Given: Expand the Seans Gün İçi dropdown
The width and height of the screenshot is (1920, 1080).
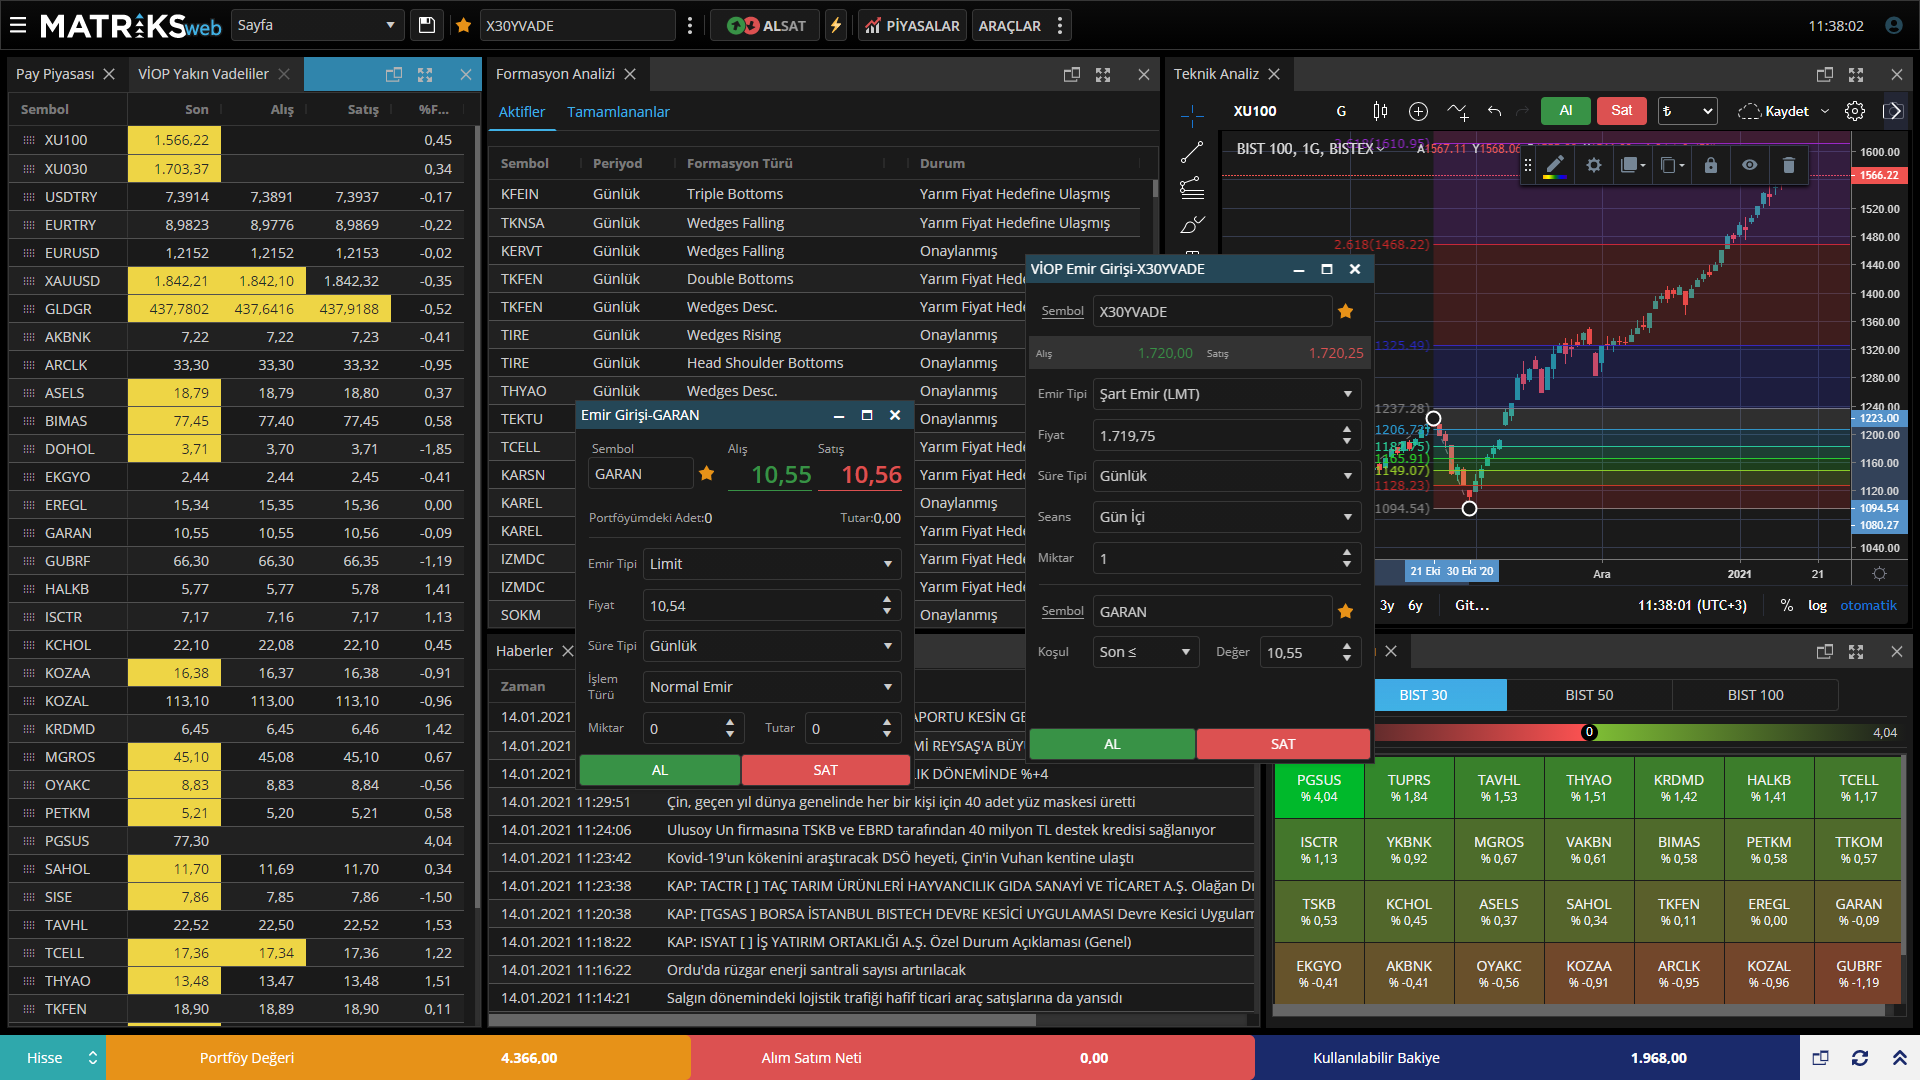Looking at the screenshot, I should tap(1227, 517).
